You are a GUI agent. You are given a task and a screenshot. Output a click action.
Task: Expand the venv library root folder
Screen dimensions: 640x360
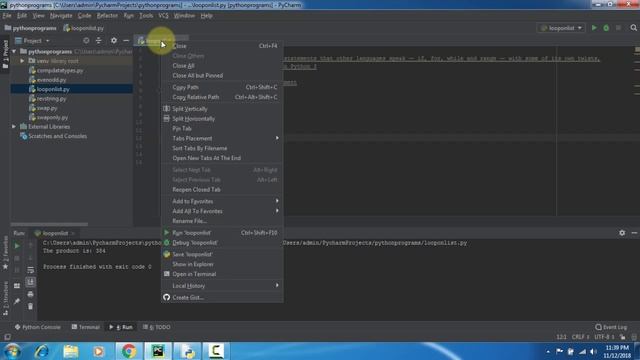[22, 61]
